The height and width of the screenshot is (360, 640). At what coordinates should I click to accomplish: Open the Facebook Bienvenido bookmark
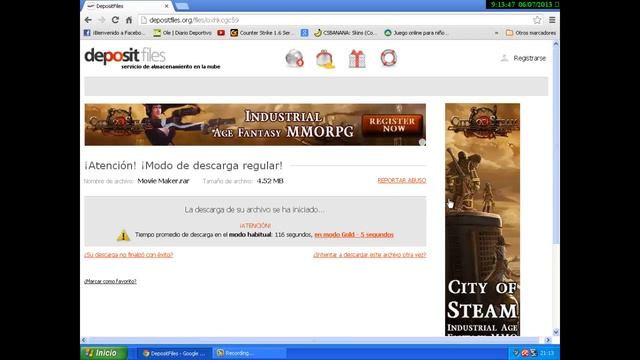click(114, 33)
